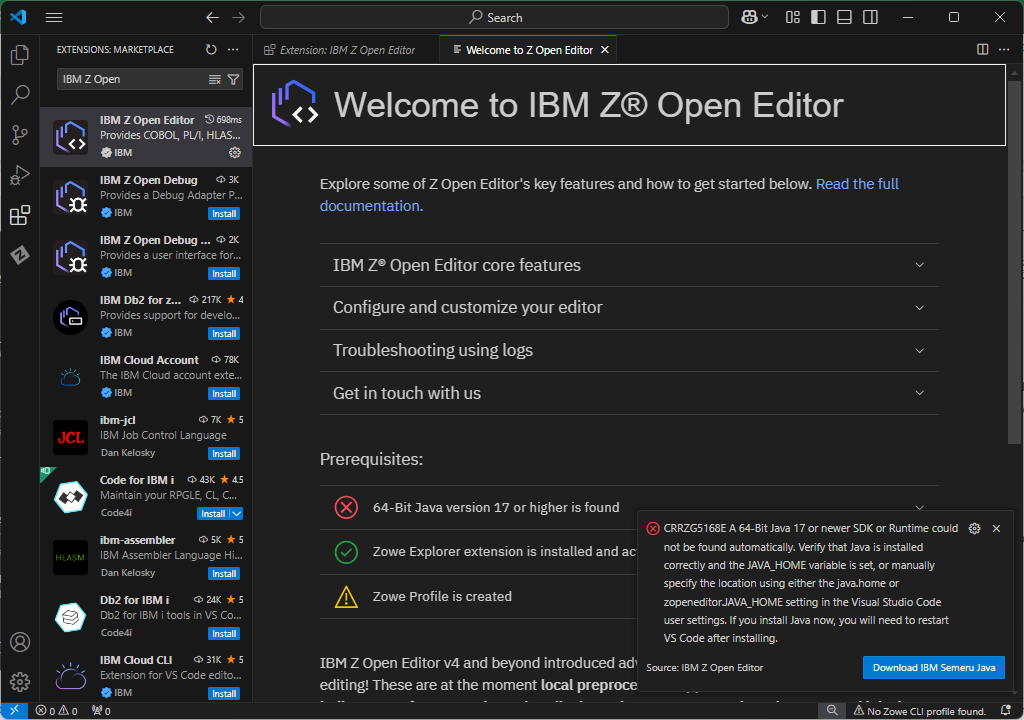
Task: Open the Read the full documentation link
Action: coord(857,183)
